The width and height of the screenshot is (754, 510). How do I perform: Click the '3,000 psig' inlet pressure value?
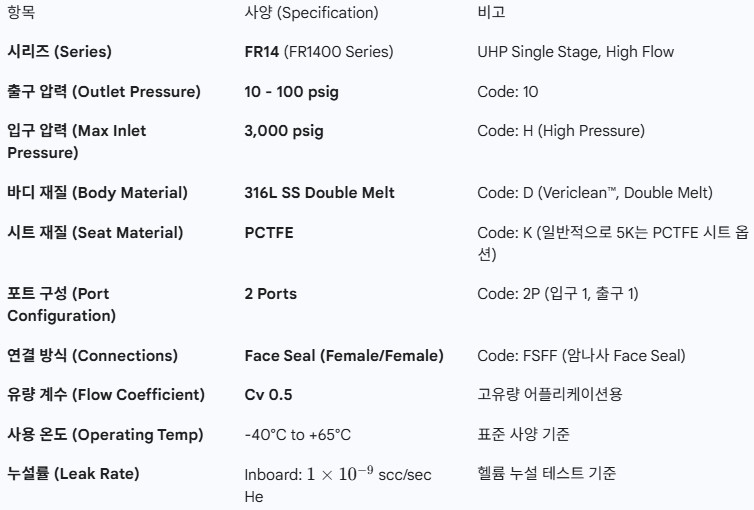click(283, 131)
